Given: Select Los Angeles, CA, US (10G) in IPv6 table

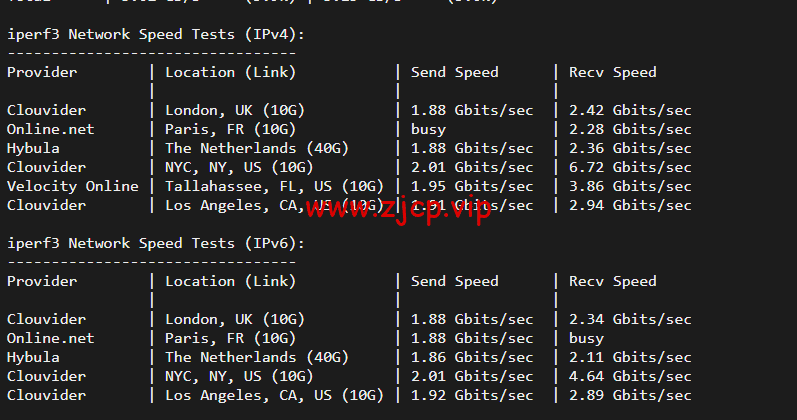Looking at the screenshot, I should (x=274, y=396).
